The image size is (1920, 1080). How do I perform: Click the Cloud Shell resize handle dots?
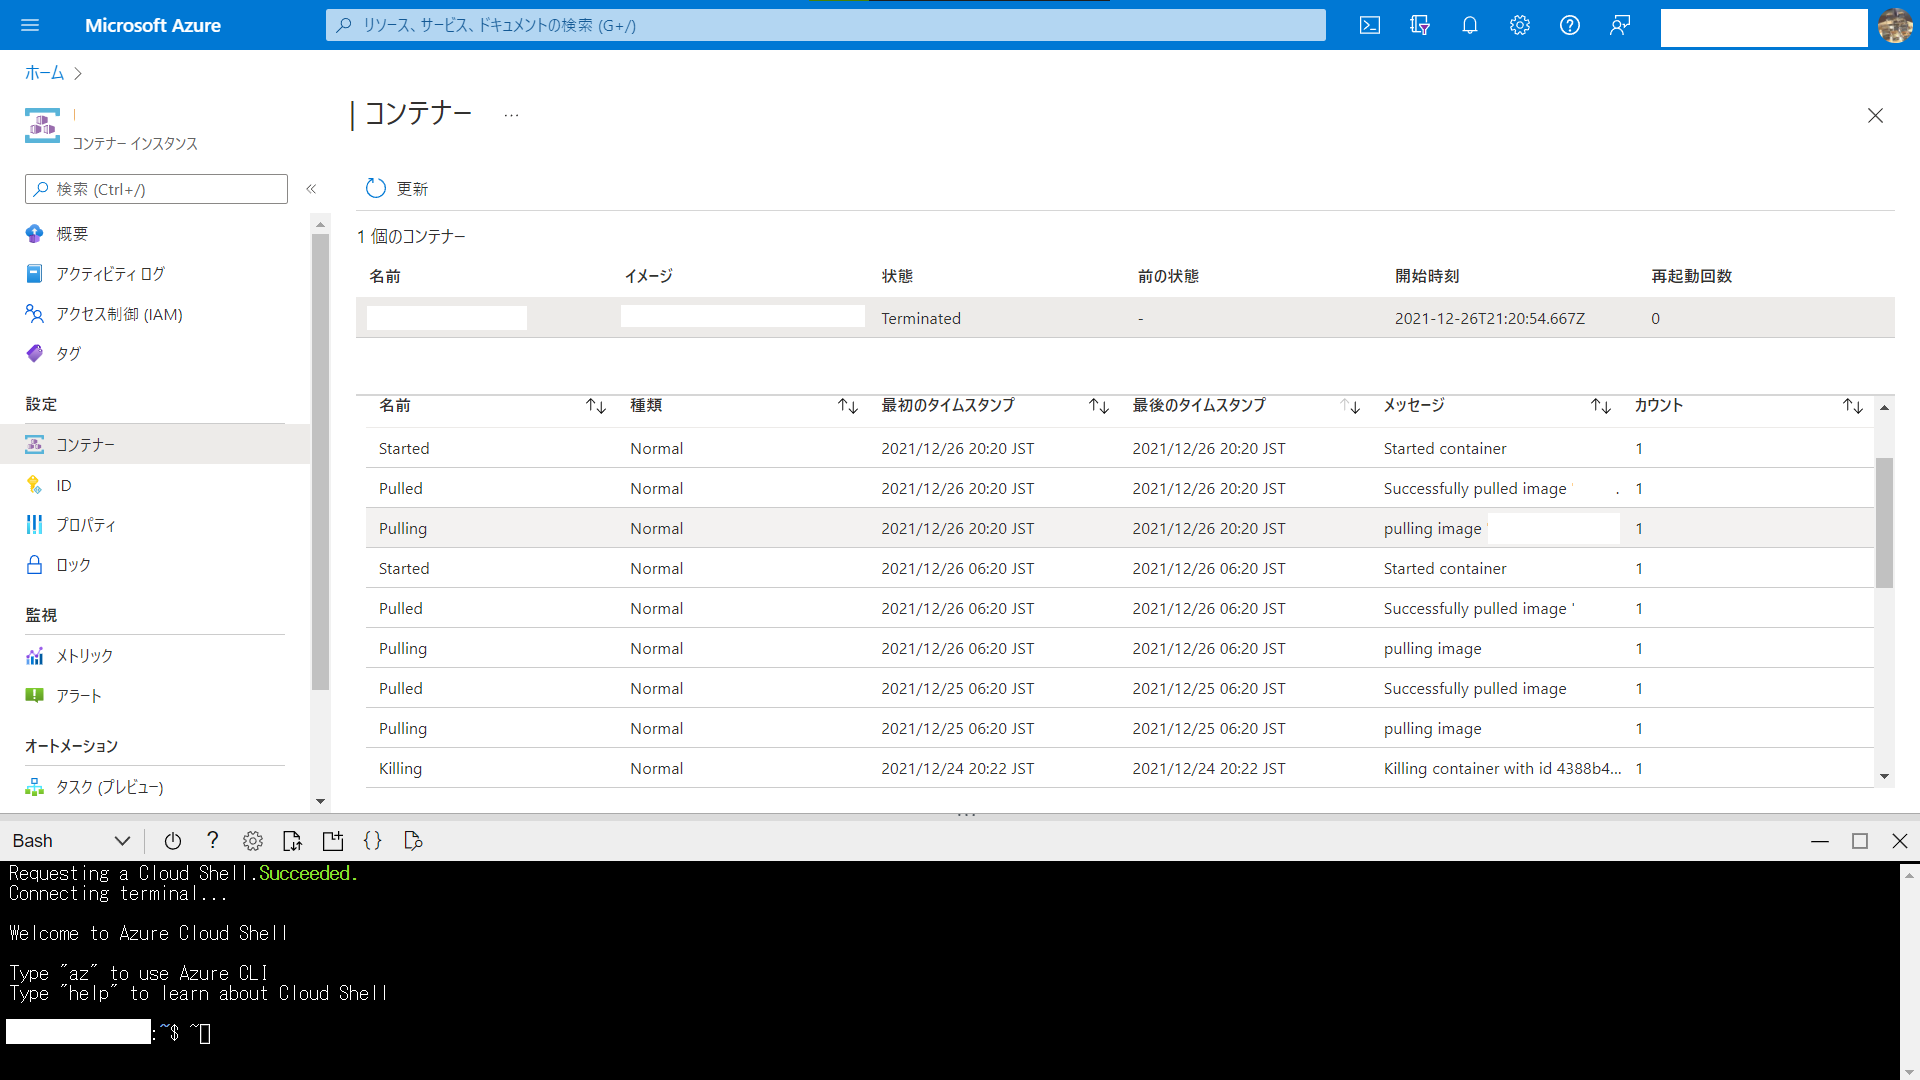966,815
